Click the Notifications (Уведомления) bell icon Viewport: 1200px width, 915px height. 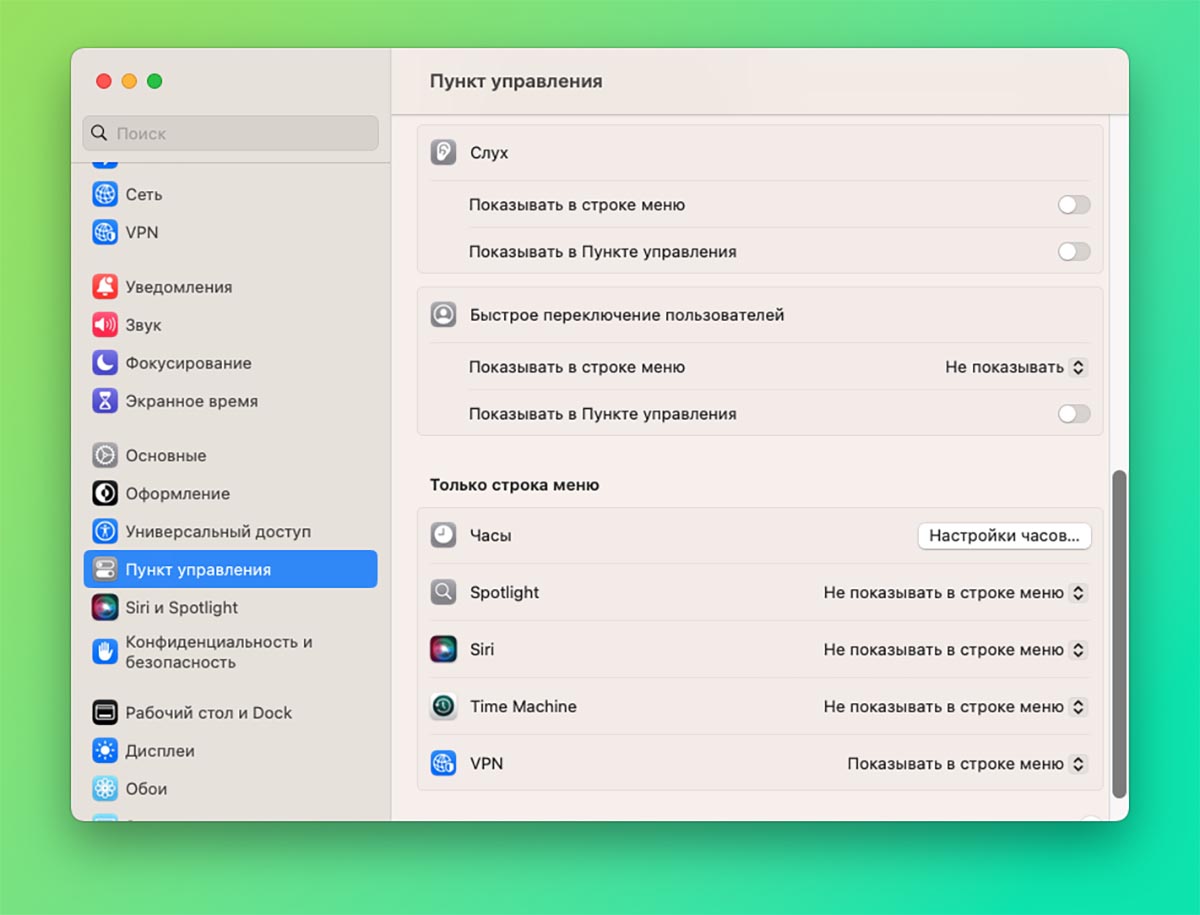(105, 287)
